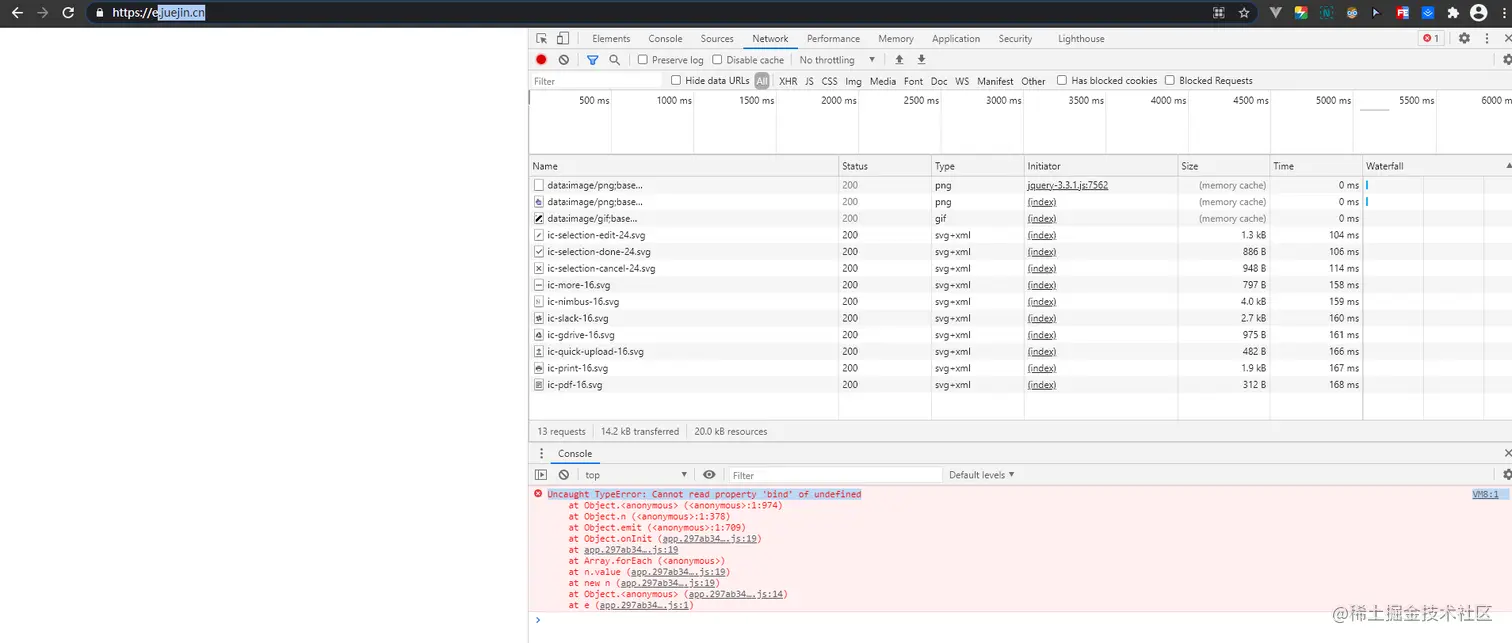Image resolution: width=1512 pixels, height=643 pixels.
Task: Toggle the device toolbar icon
Action: pos(563,39)
